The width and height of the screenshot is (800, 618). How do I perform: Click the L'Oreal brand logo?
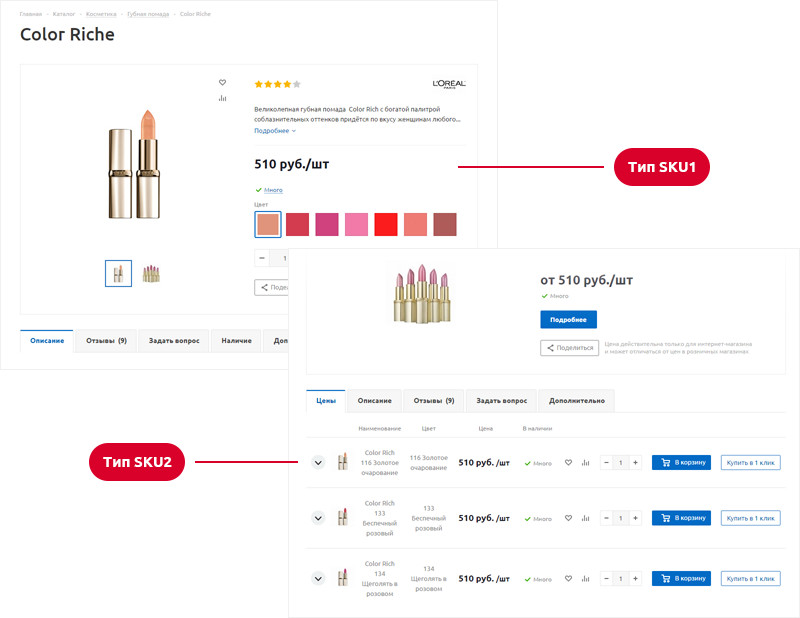coord(449,84)
